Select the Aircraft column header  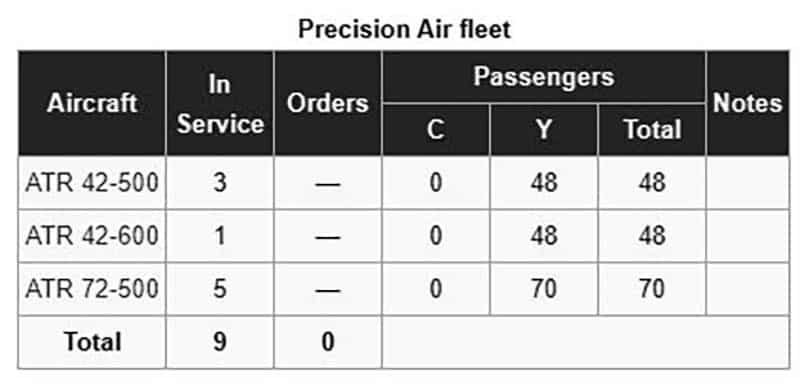tap(92, 104)
